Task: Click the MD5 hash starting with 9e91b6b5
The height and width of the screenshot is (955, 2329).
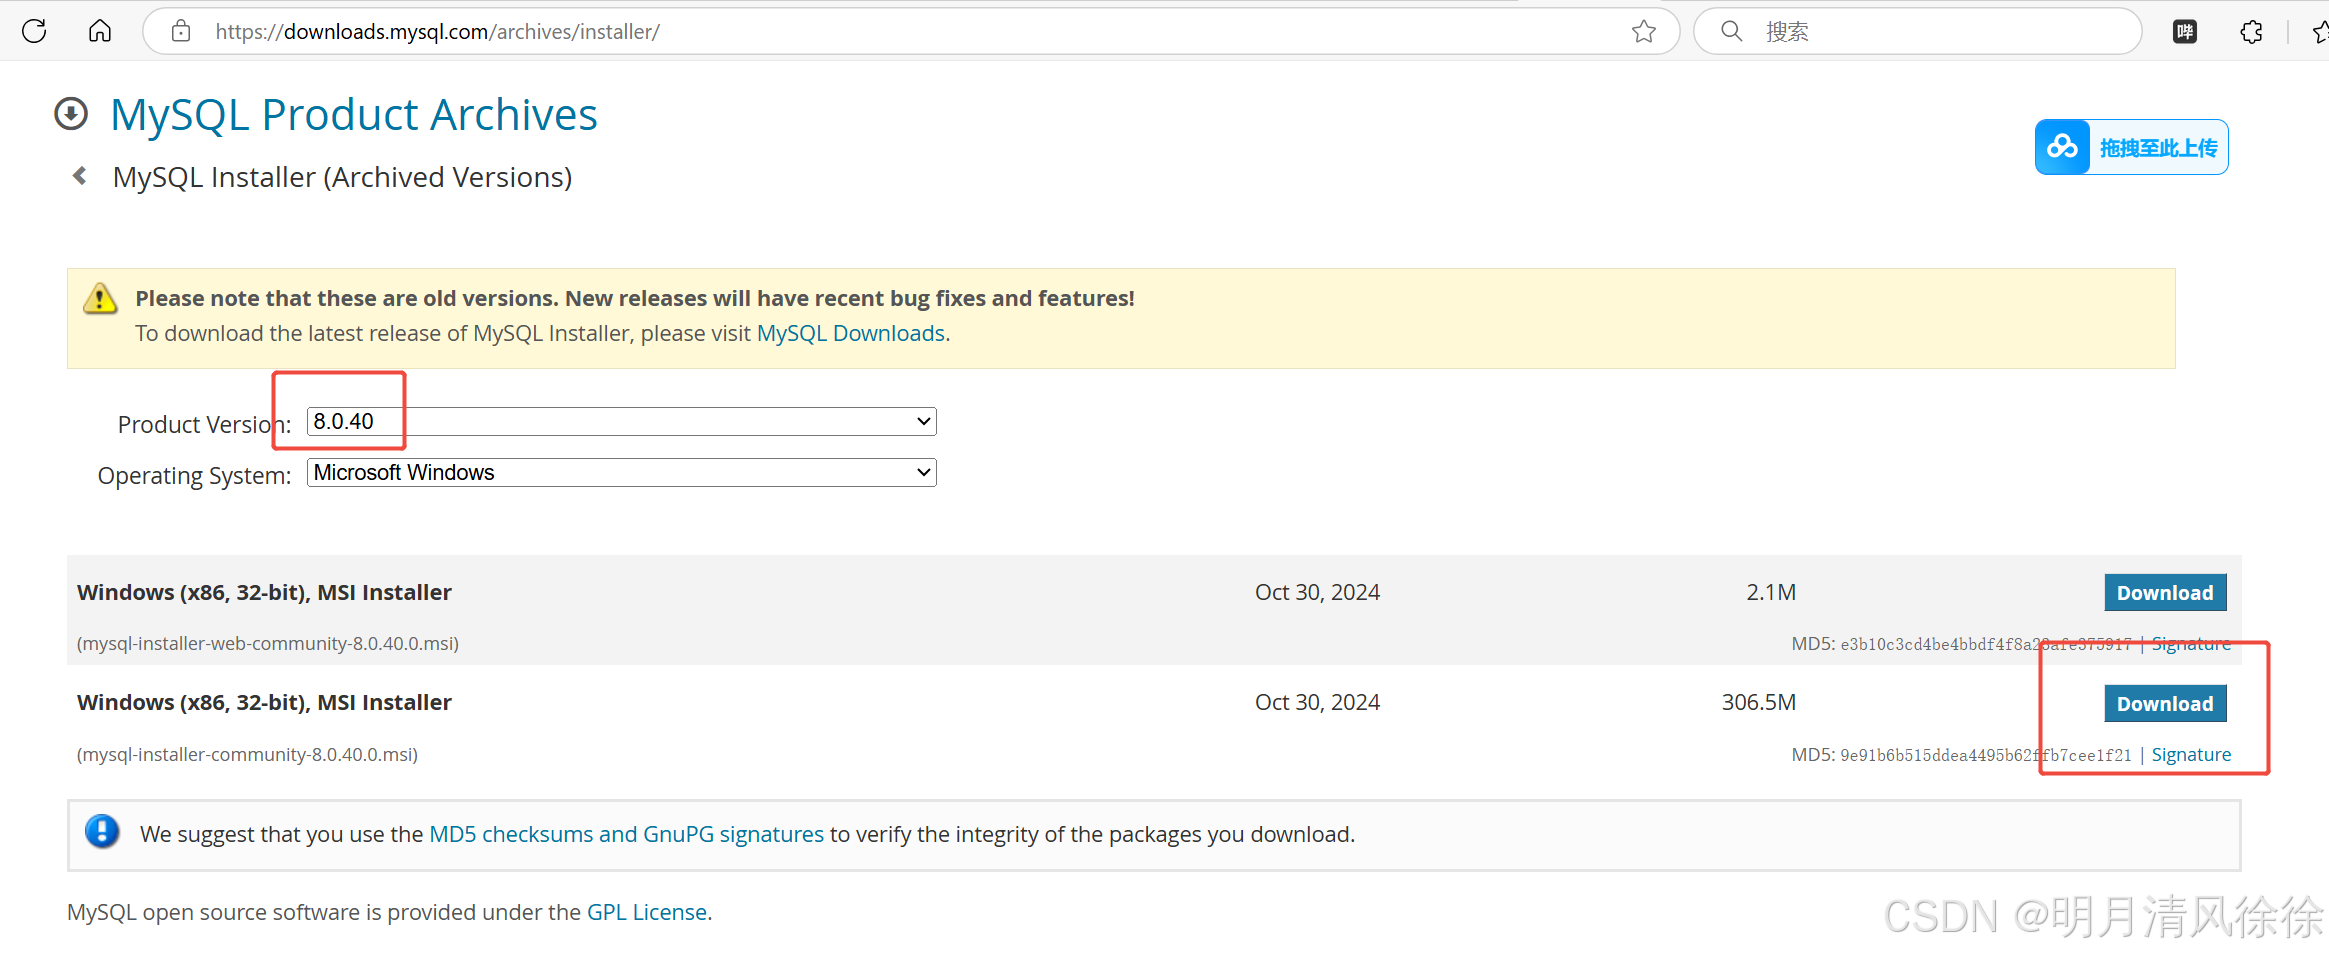Action: coord(1985,755)
